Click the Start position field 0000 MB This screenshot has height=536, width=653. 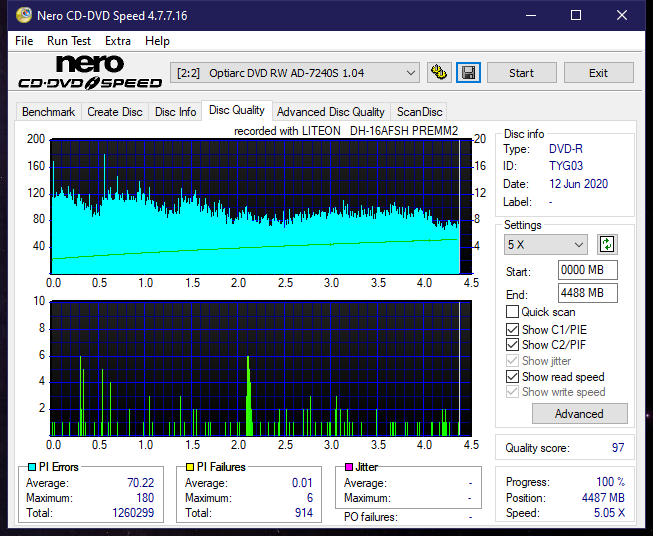coord(587,270)
